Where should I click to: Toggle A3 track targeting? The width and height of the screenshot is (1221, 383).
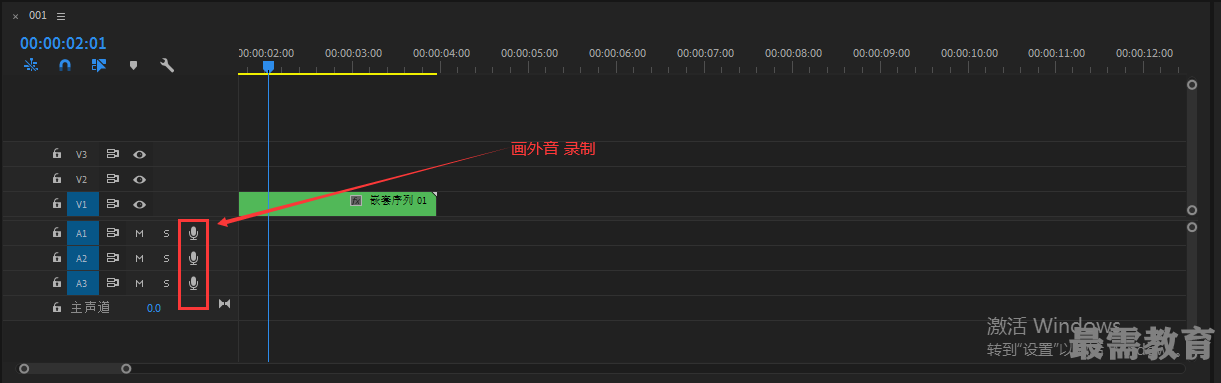(x=82, y=283)
